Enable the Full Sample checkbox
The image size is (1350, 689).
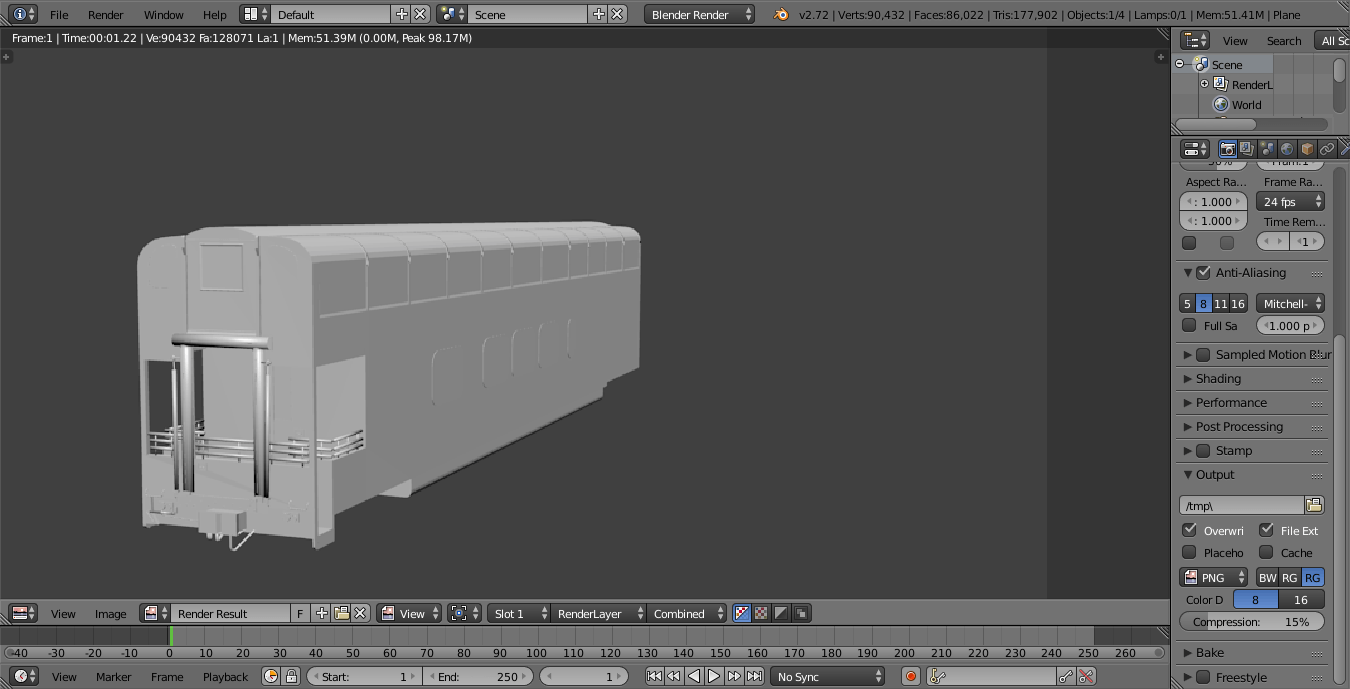pos(1189,325)
